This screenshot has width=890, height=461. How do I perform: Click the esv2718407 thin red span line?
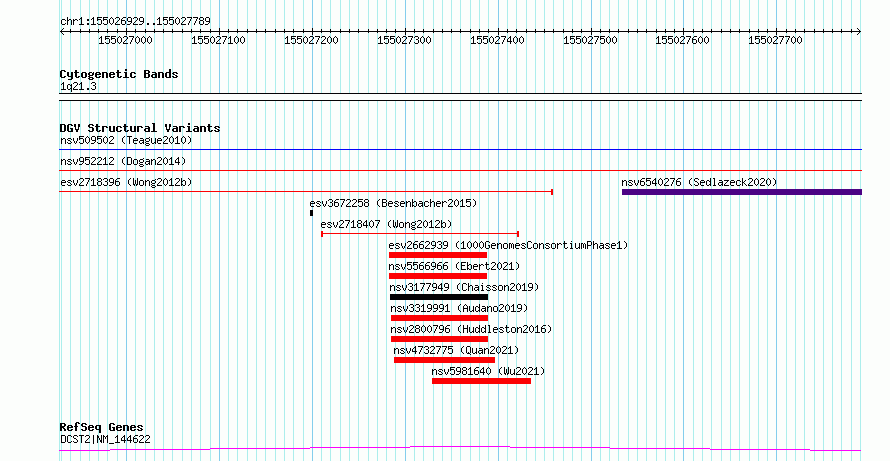pos(420,234)
